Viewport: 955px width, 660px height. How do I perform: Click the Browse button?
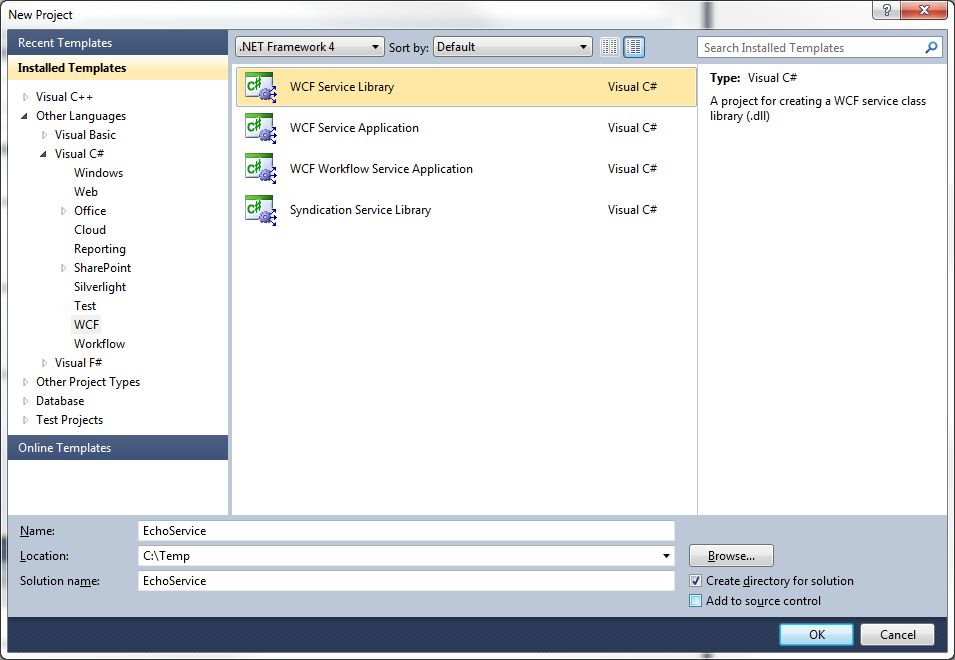pyautogui.click(x=730, y=555)
